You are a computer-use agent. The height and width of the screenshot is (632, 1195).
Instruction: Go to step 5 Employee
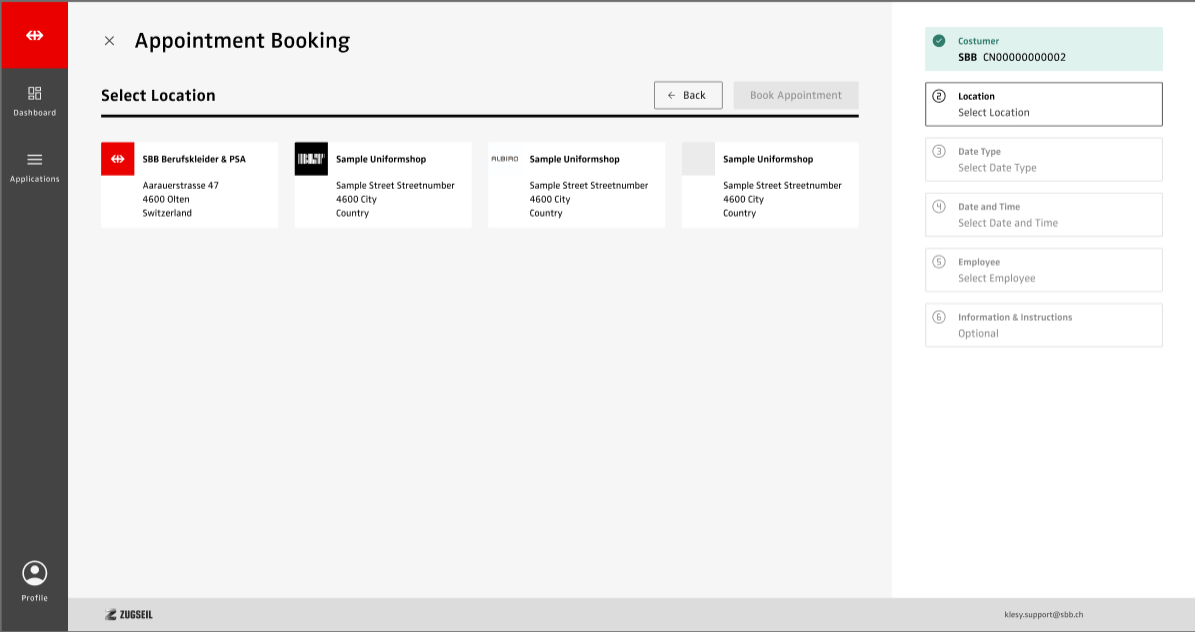(x=1043, y=270)
